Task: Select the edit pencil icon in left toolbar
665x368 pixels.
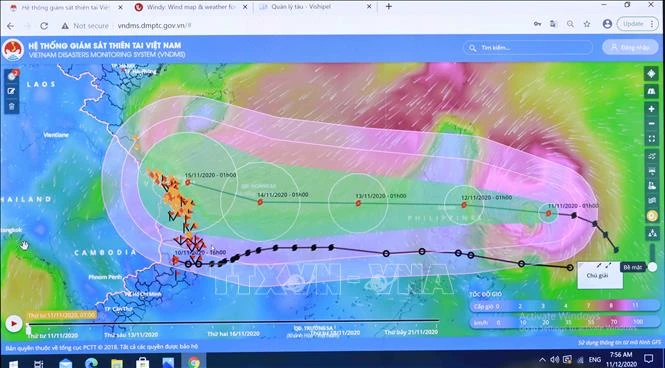Action: (12, 91)
